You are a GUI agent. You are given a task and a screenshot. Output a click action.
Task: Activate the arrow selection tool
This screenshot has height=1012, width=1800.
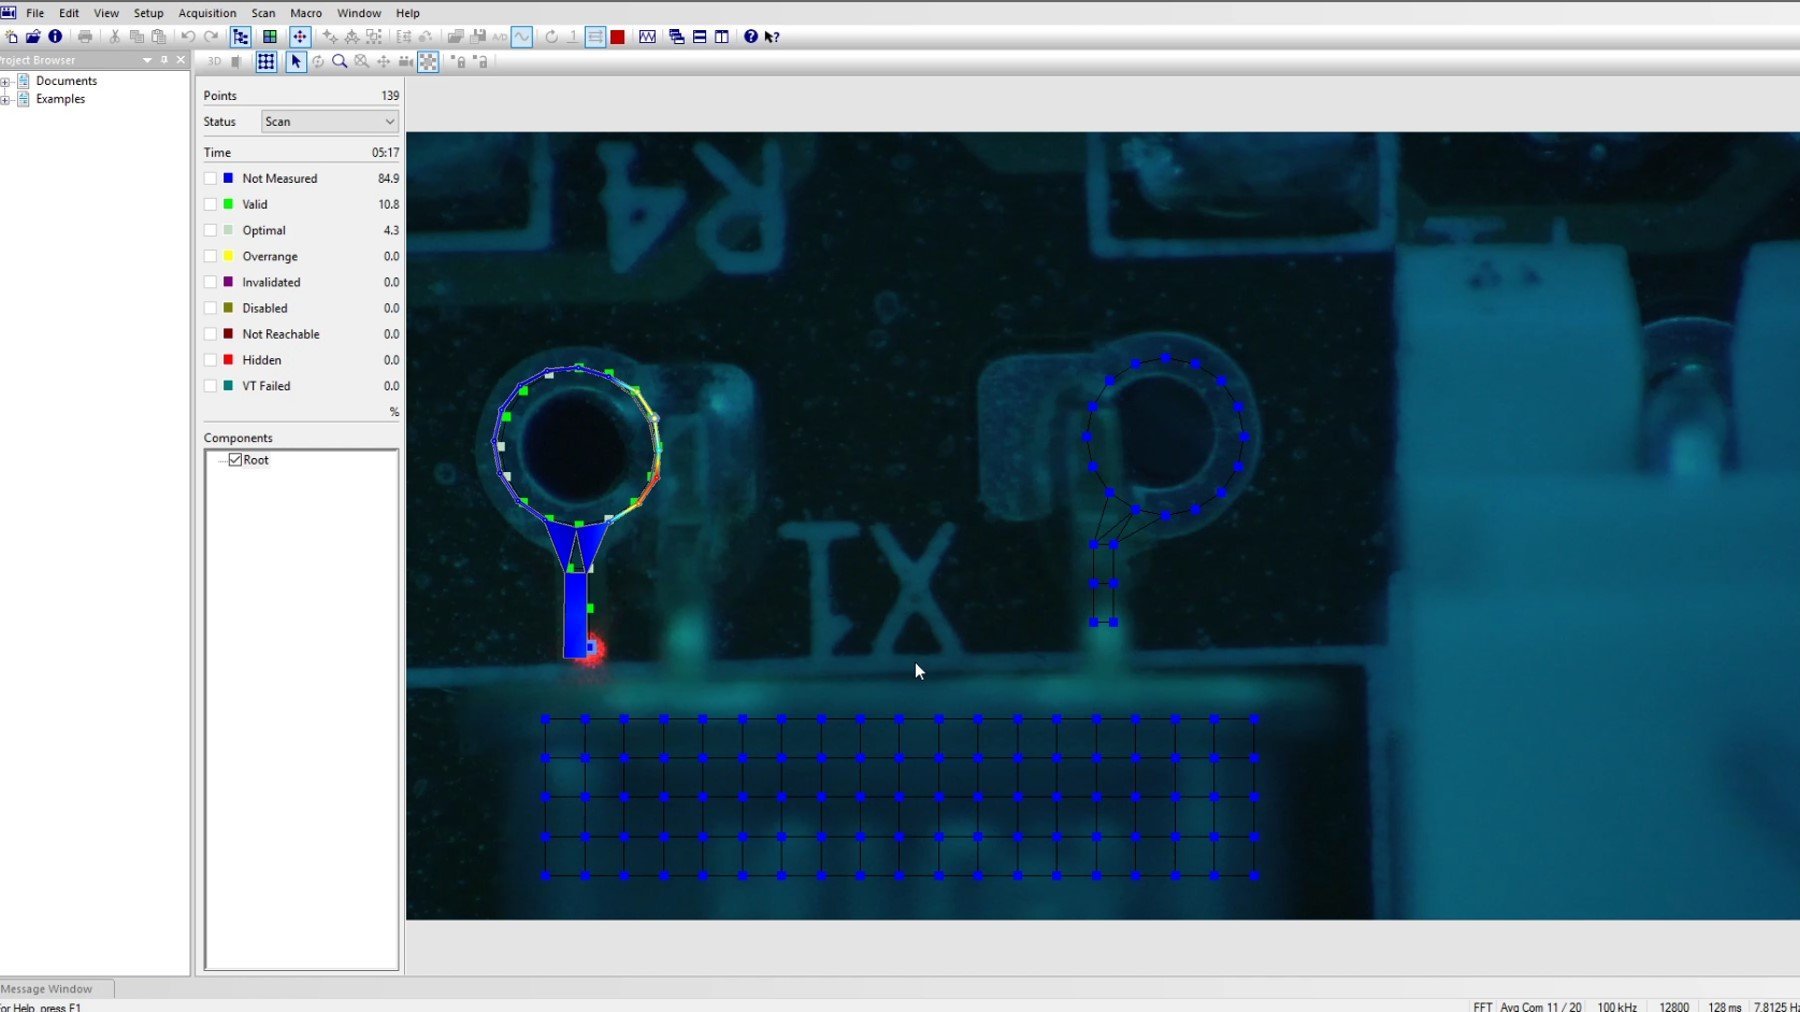click(x=296, y=62)
